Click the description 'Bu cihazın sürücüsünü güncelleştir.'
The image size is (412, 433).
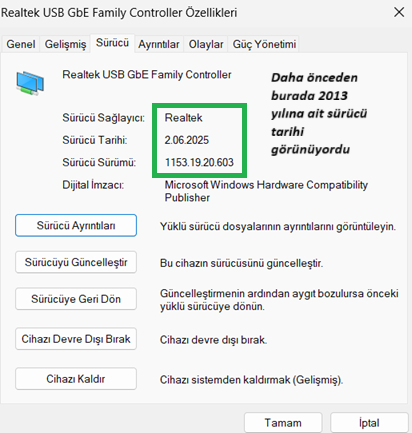[x=241, y=263]
